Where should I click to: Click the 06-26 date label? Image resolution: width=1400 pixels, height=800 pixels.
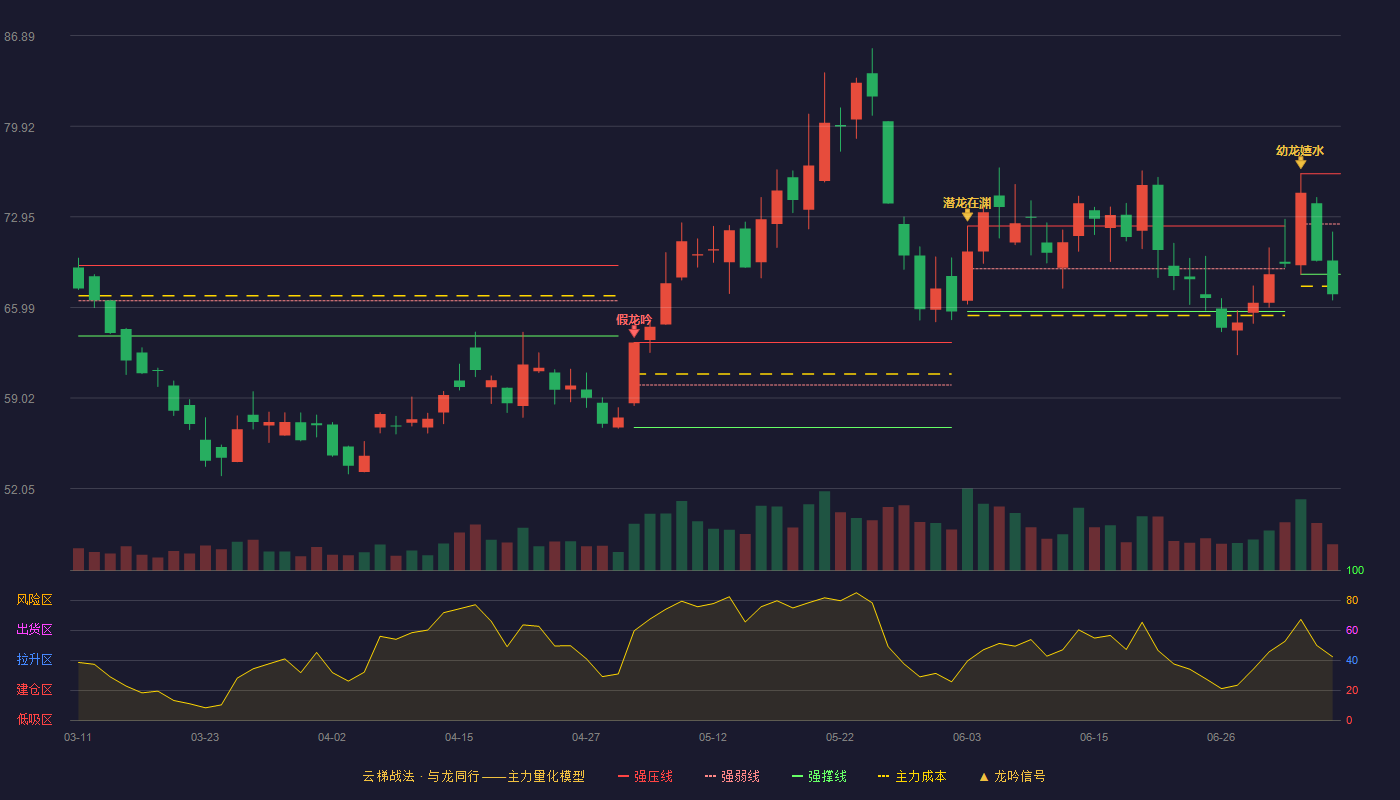pos(1221,738)
